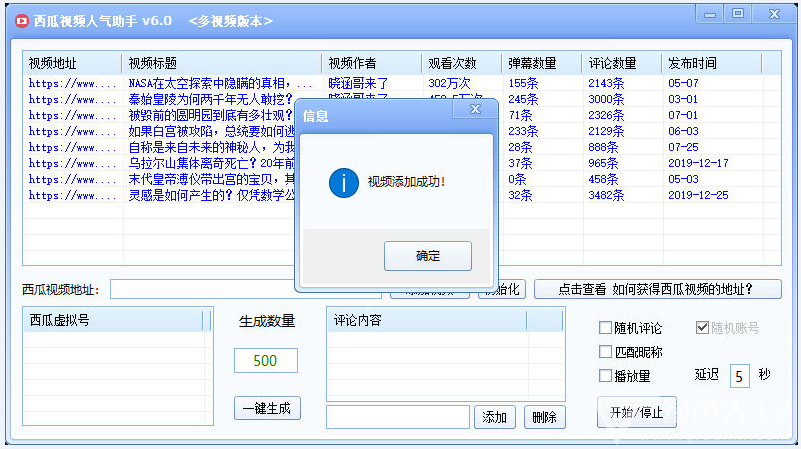Open 点击查看 如何获得西瓜视频的地址 help button
The image size is (801, 449).
pos(657,289)
